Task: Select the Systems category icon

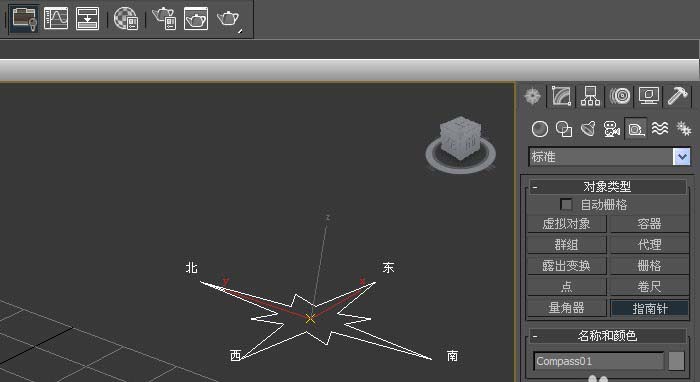Action: (683, 129)
